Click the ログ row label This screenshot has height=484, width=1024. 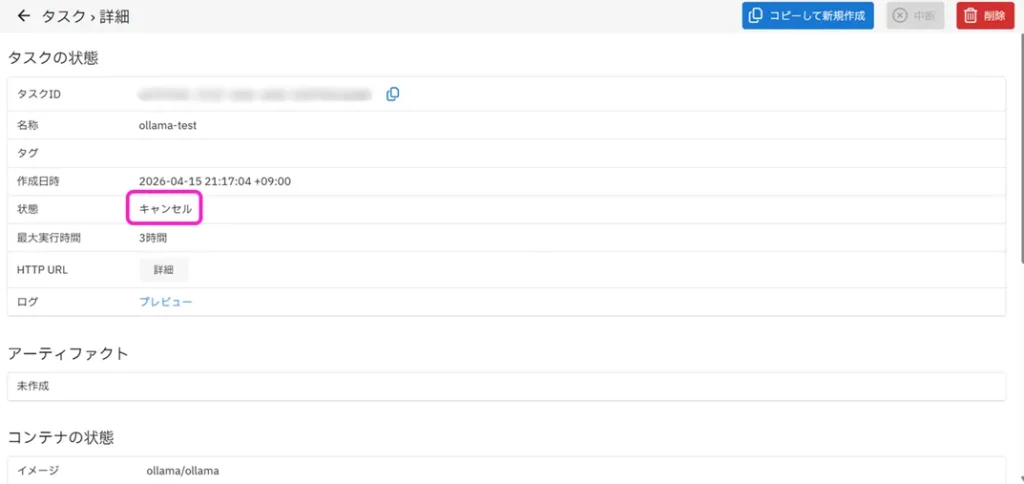pyautogui.click(x=27, y=302)
